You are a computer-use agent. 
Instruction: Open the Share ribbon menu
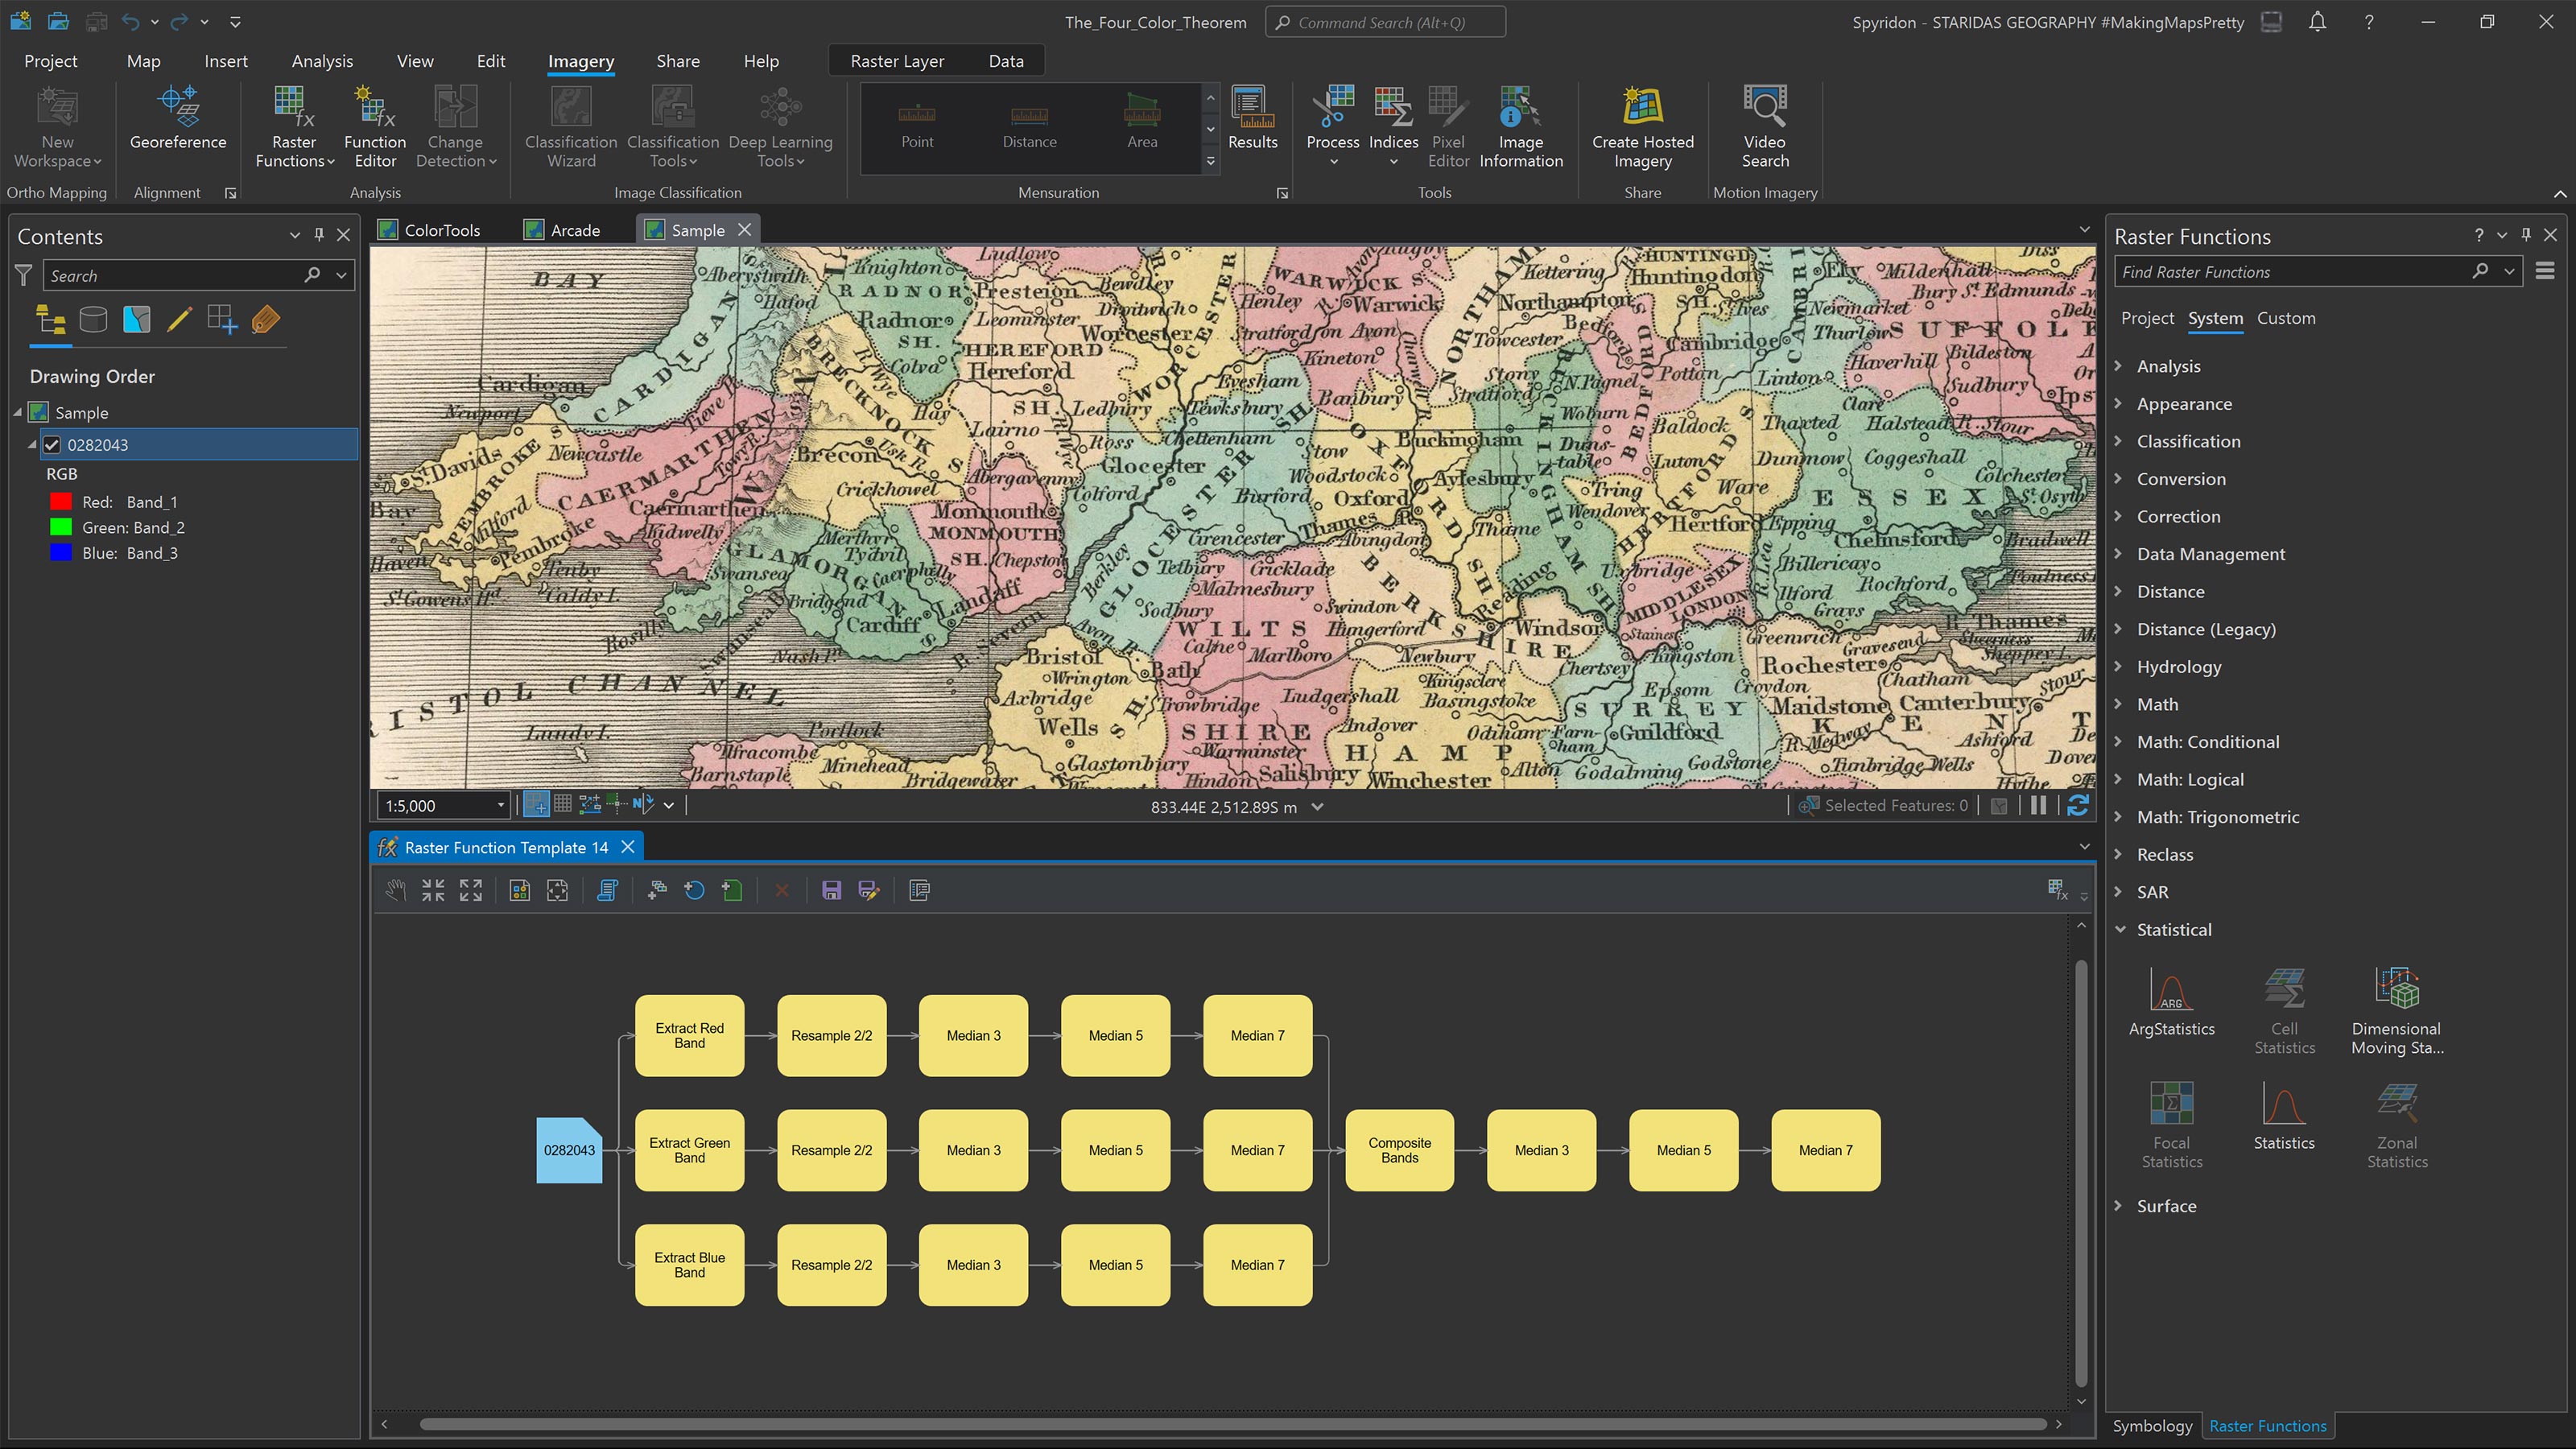pos(678,61)
